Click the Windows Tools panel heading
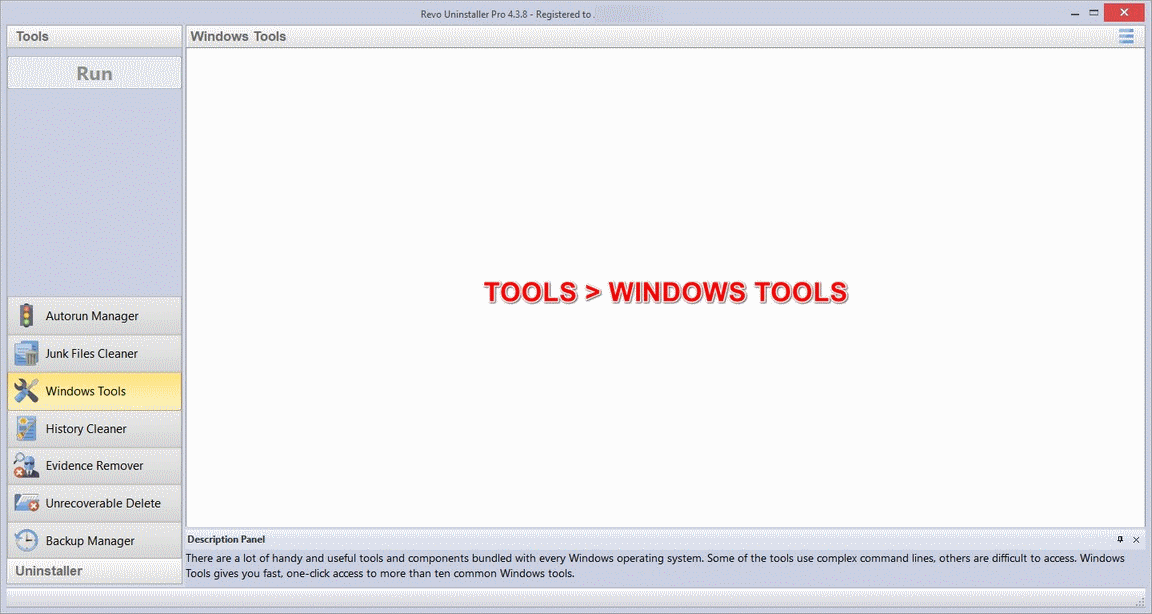The height and width of the screenshot is (614, 1152). pos(238,36)
